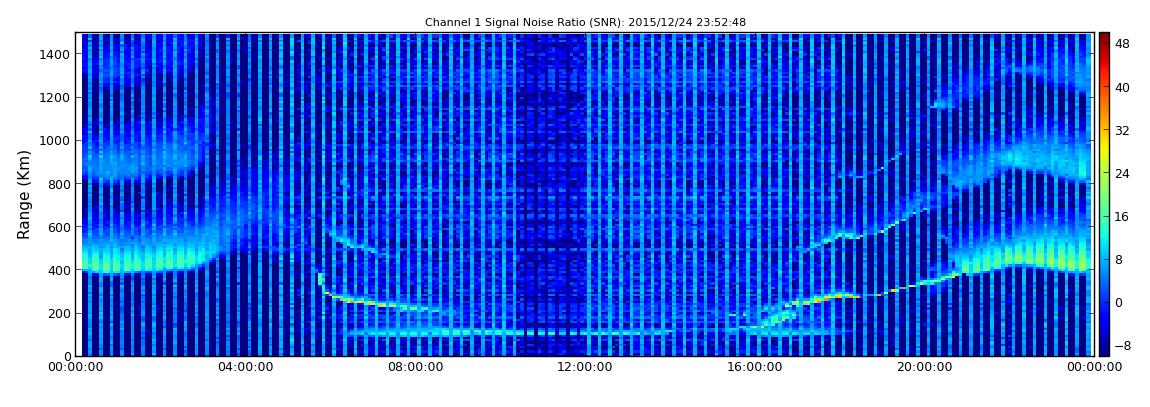Click the colorbar value '32'
1150x407 pixels.
coord(1122,131)
